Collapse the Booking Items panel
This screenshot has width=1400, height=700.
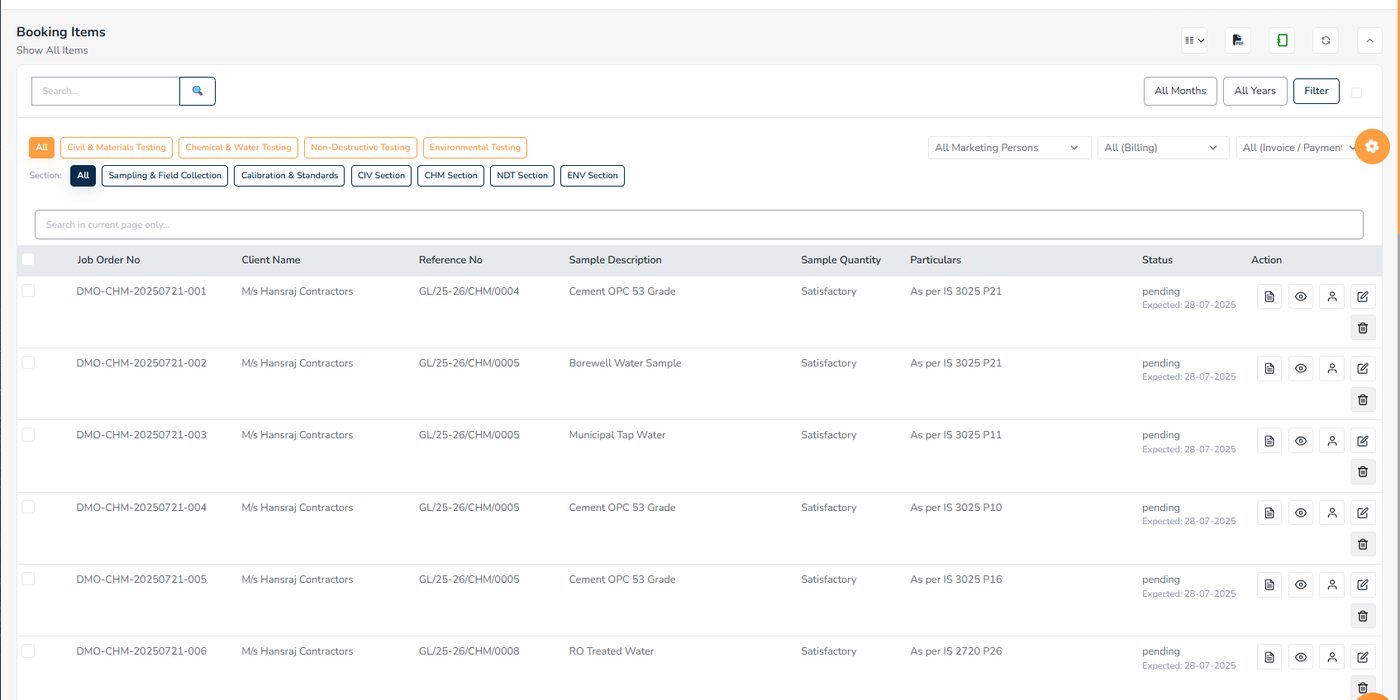tap(1370, 40)
